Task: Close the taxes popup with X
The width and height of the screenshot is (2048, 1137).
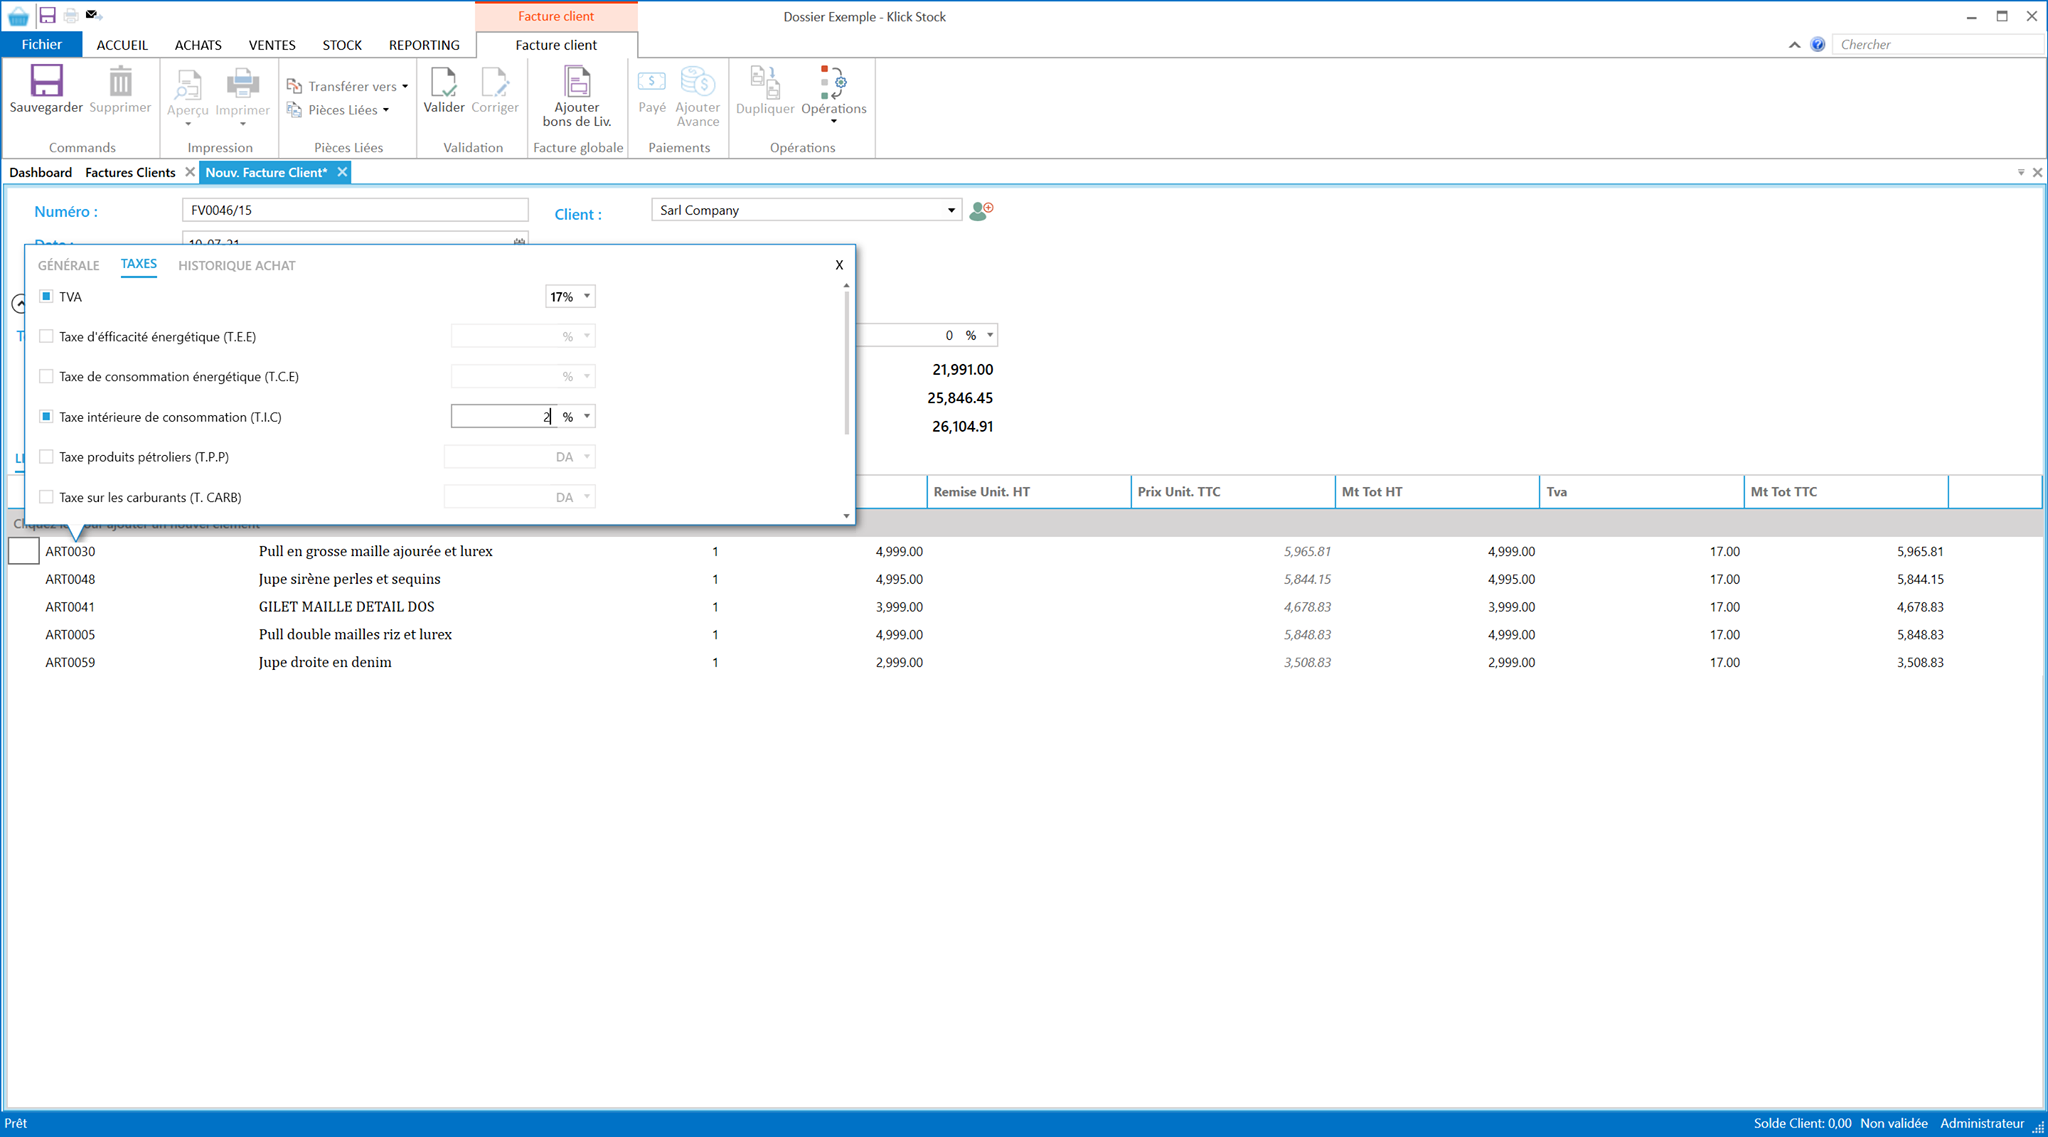Action: 839,265
